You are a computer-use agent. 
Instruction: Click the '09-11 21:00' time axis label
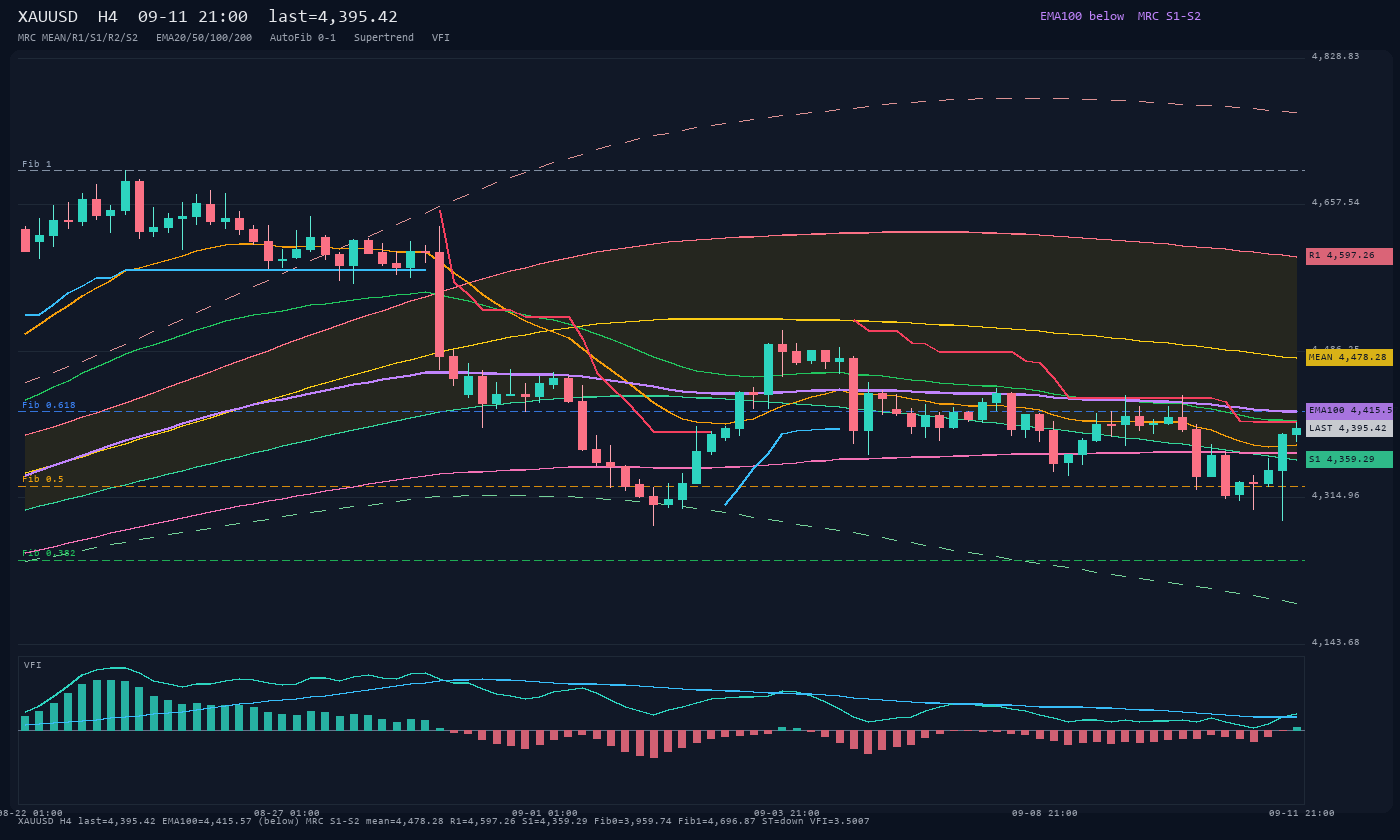point(1302,813)
